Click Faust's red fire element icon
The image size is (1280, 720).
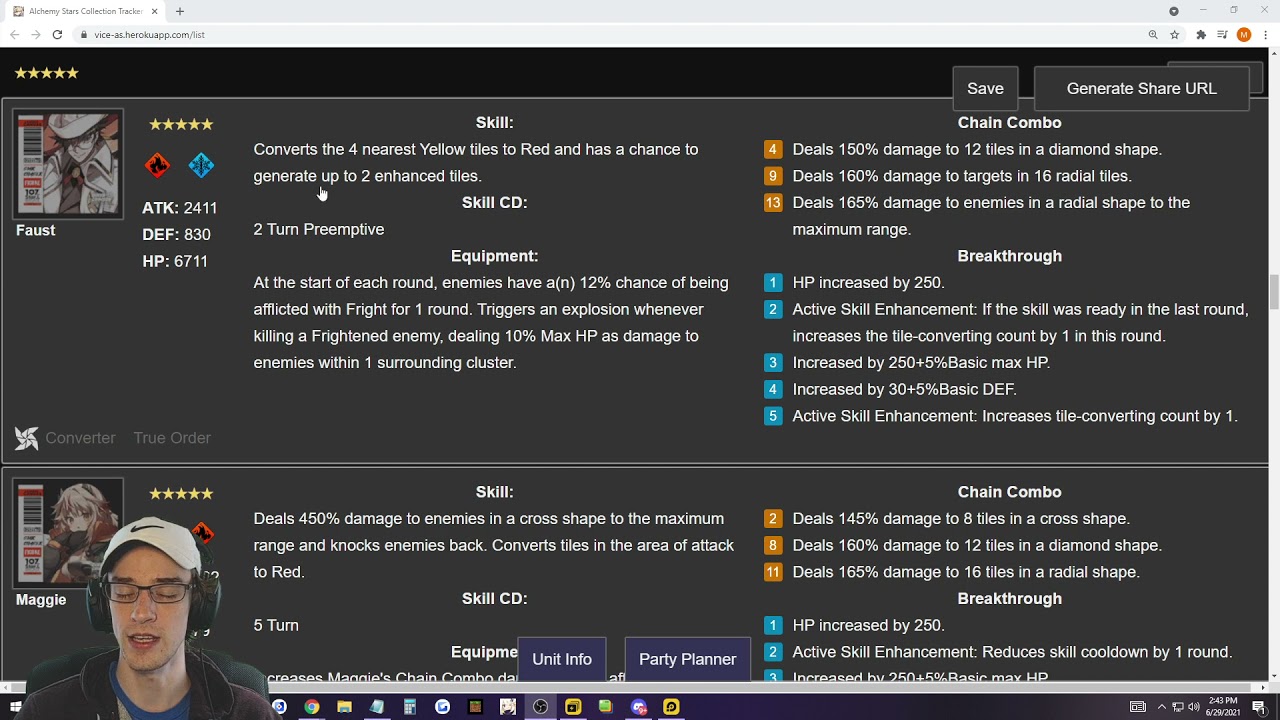157,165
